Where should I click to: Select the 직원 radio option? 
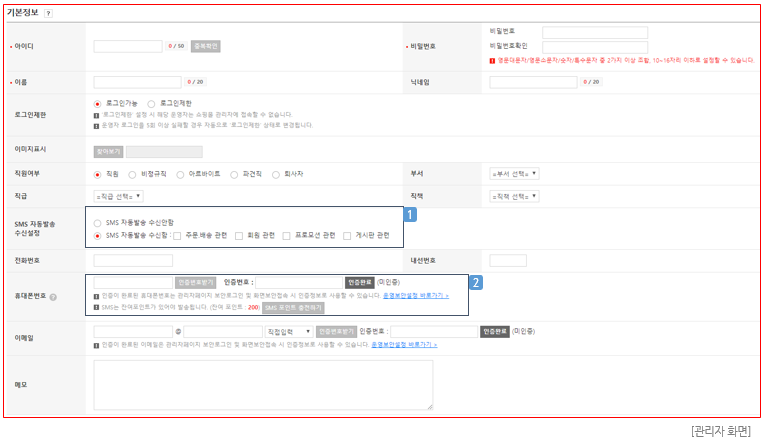[x=98, y=175]
